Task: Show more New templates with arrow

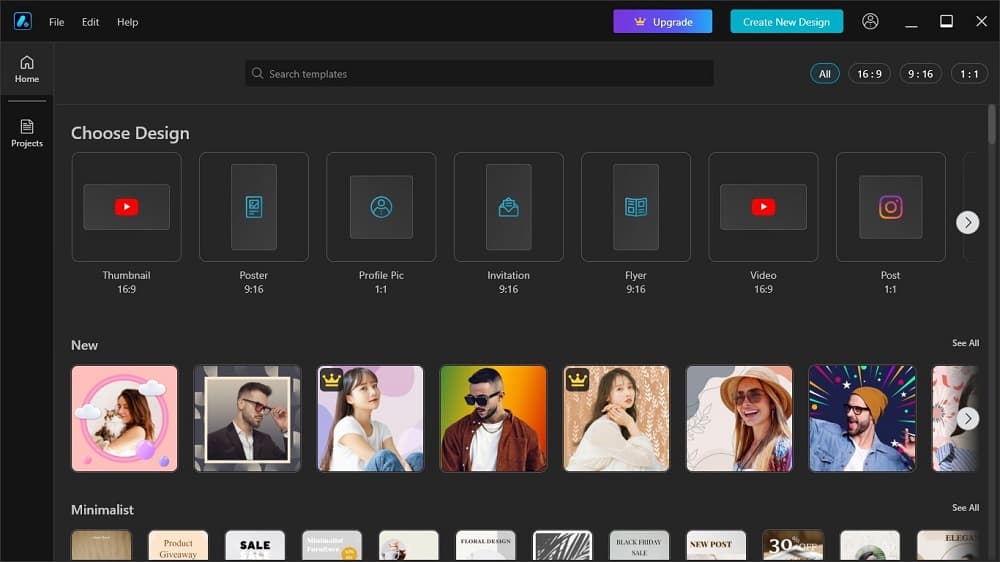Action: [967, 418]
